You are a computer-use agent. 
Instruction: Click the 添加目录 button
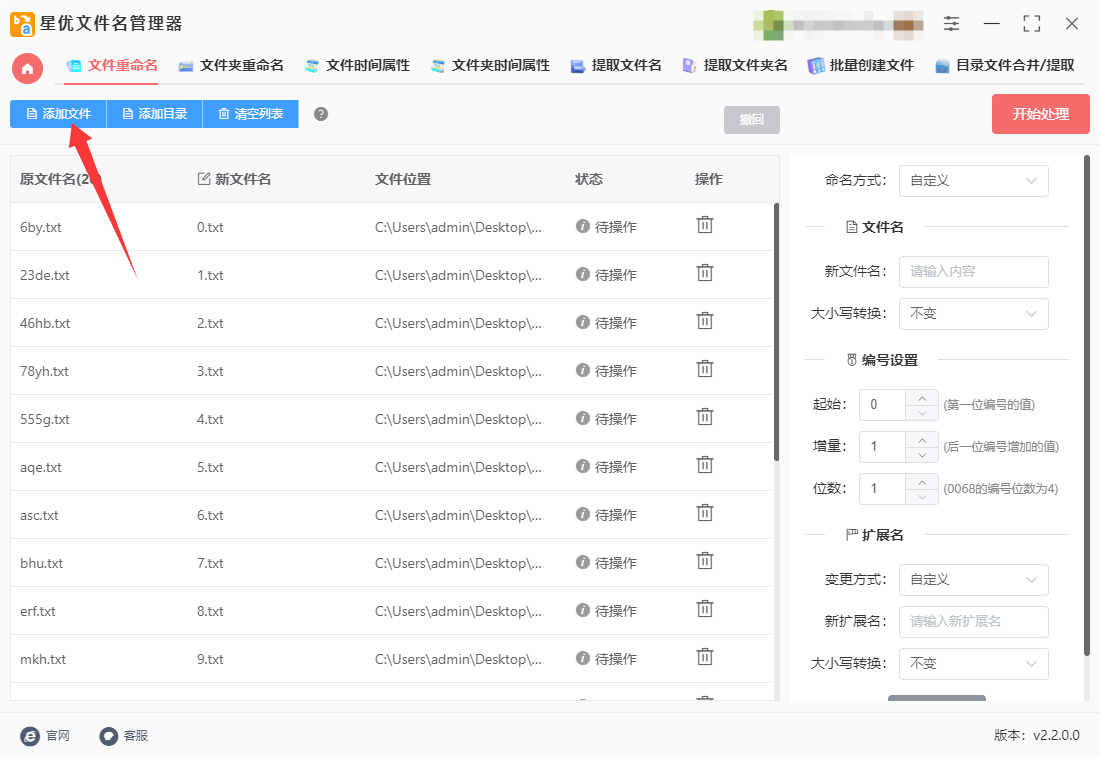coord(154,114)
